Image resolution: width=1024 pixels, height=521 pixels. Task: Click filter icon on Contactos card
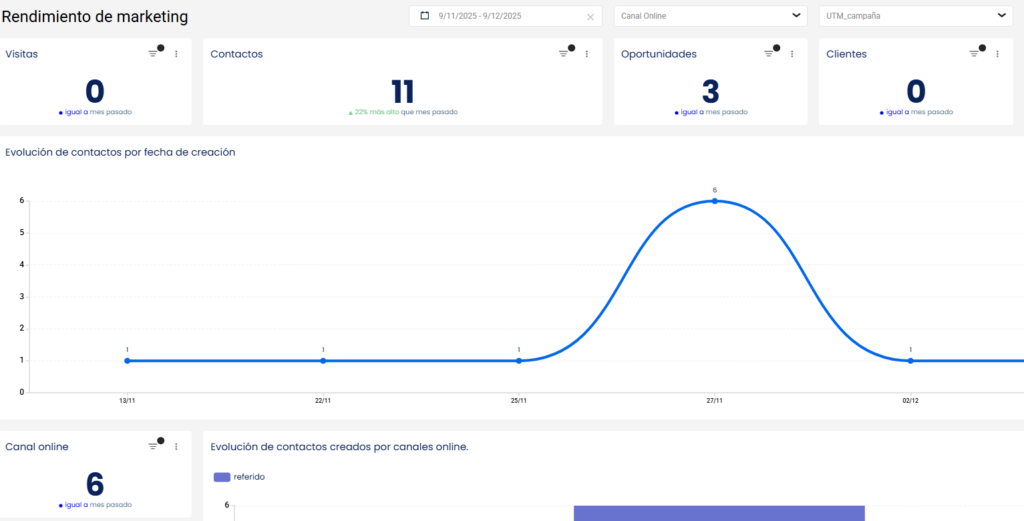click(x=564, y=54)
